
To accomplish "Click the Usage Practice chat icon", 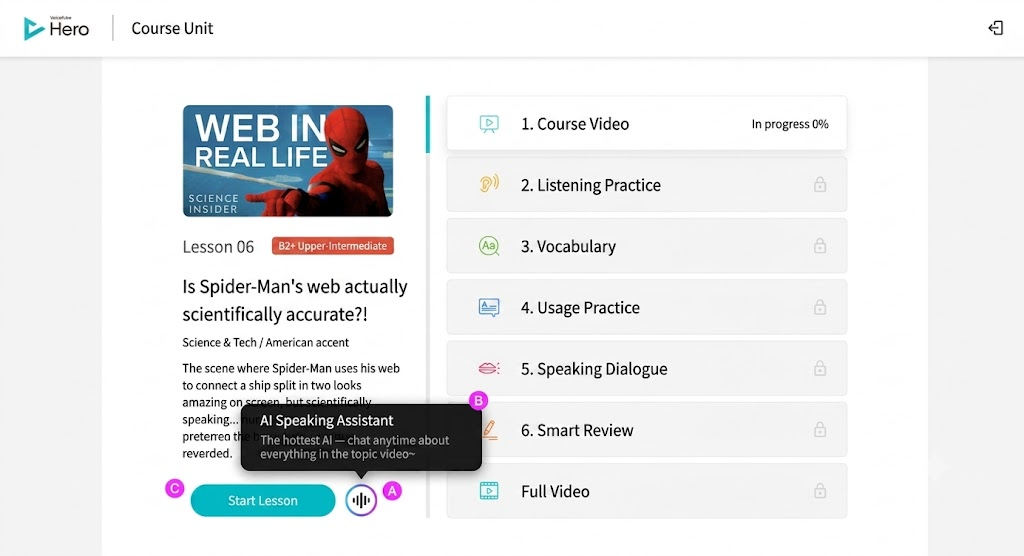I will (x=488, y=307).
